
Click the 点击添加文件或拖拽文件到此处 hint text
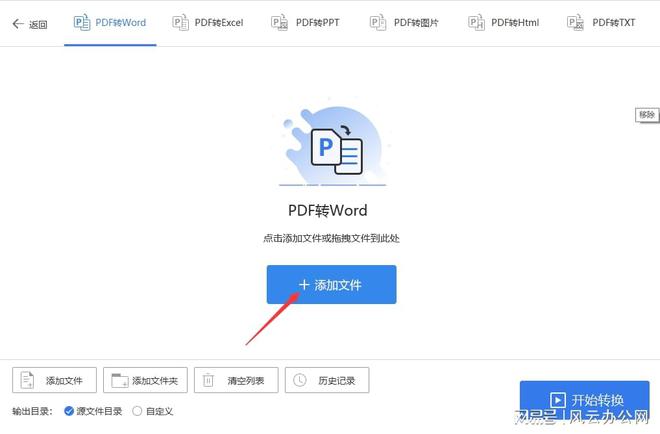click(331, 238)
